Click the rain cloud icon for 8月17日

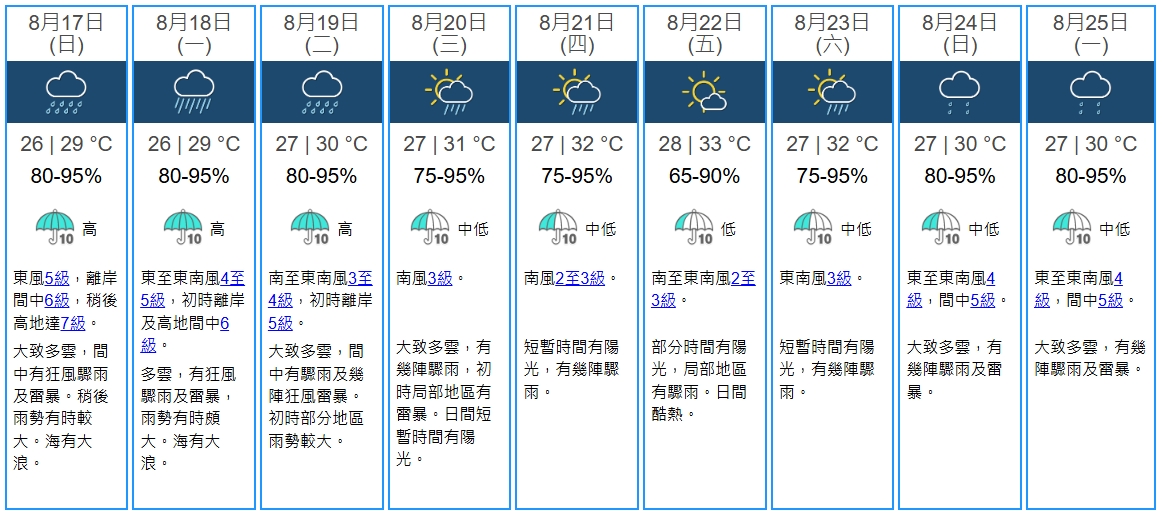pos(66,91)
